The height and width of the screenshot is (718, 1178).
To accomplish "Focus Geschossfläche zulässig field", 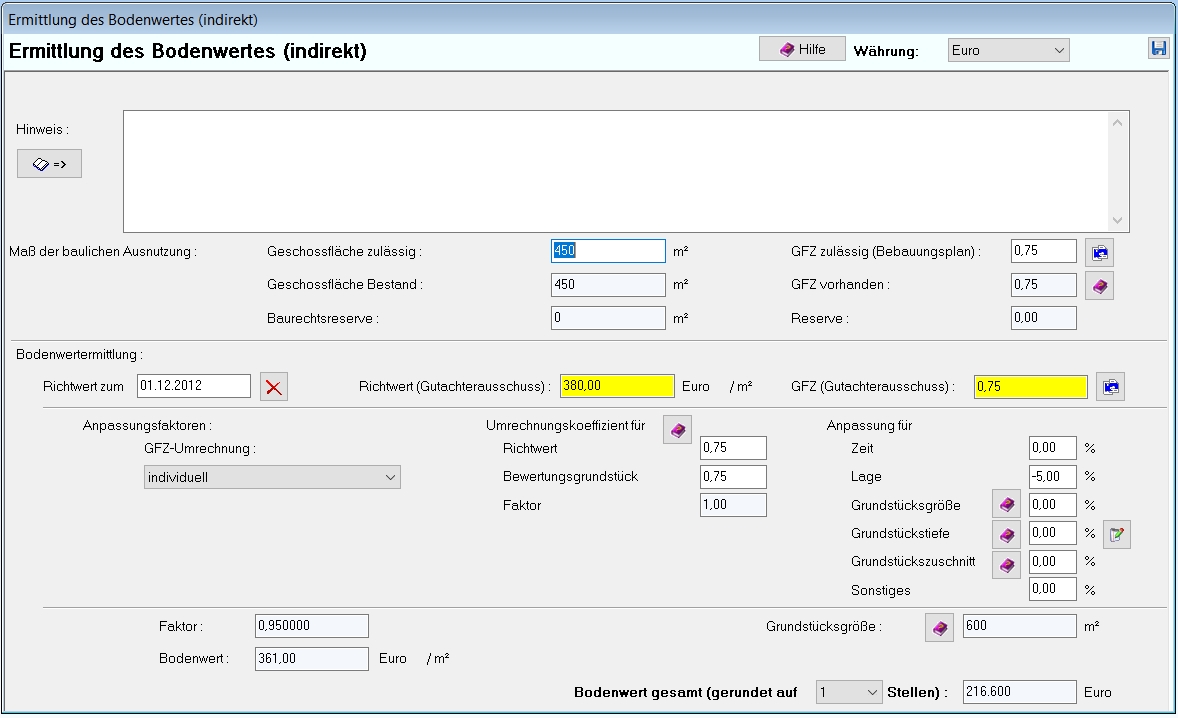I will tap(608, 251).
